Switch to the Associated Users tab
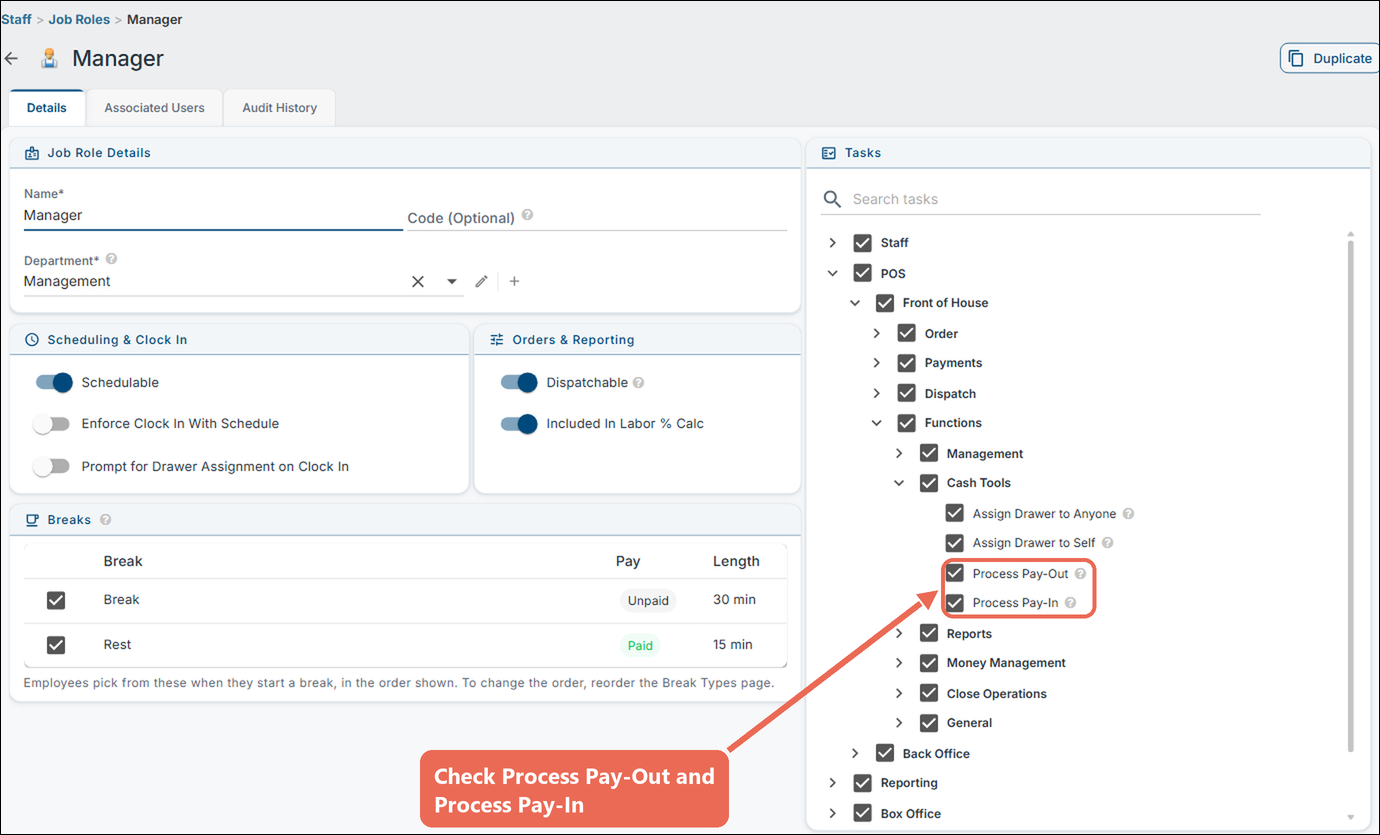1380x835 pixels. (154, 108)
